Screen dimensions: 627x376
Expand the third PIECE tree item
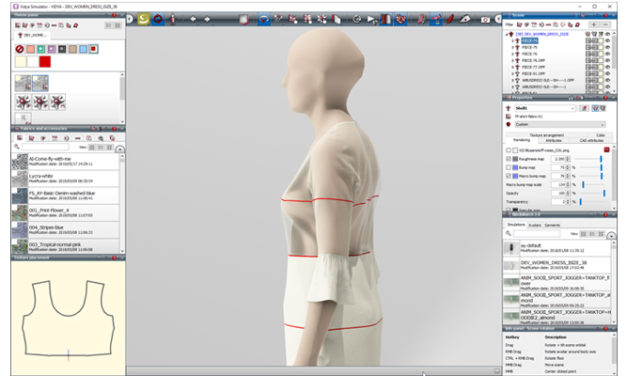click(x=513, y=54)
